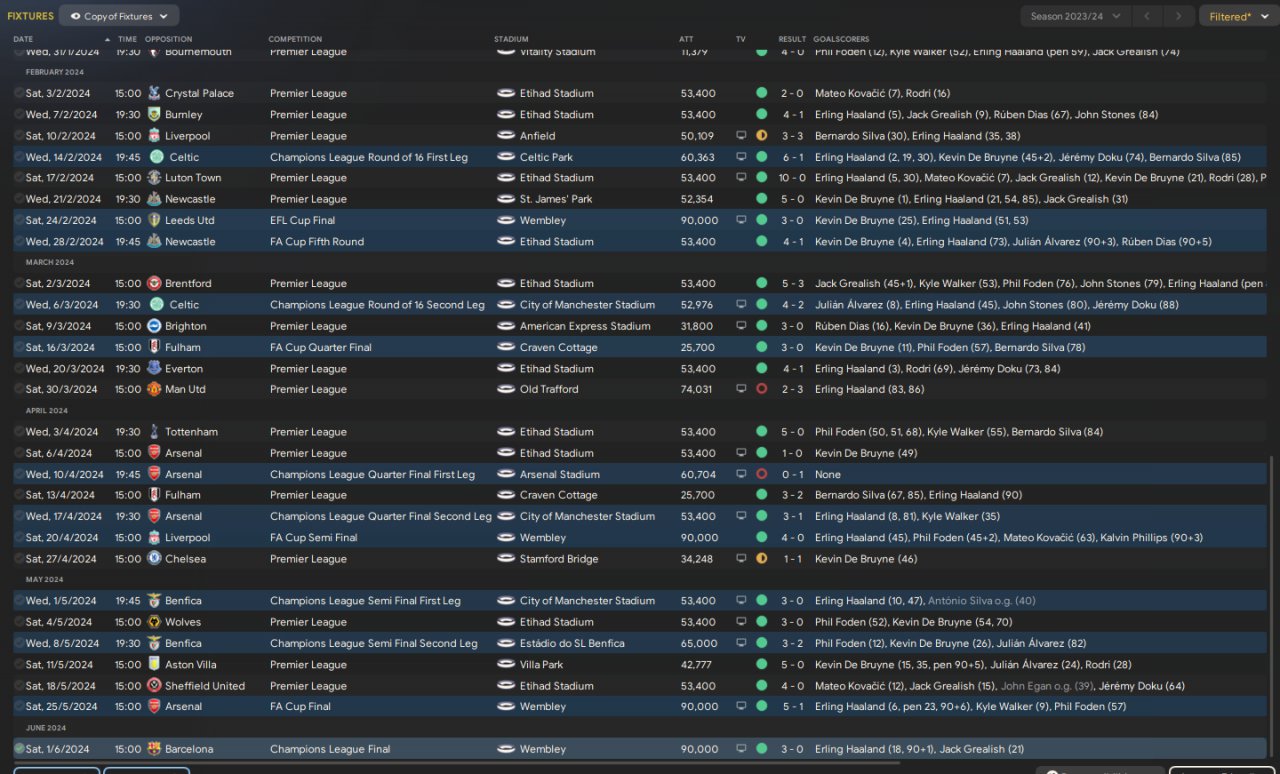The height and width of the screenshot is (774, 1280).
Task: Click the Luton Town club badge
Action: pyautogui.click(x=154, y=178)
